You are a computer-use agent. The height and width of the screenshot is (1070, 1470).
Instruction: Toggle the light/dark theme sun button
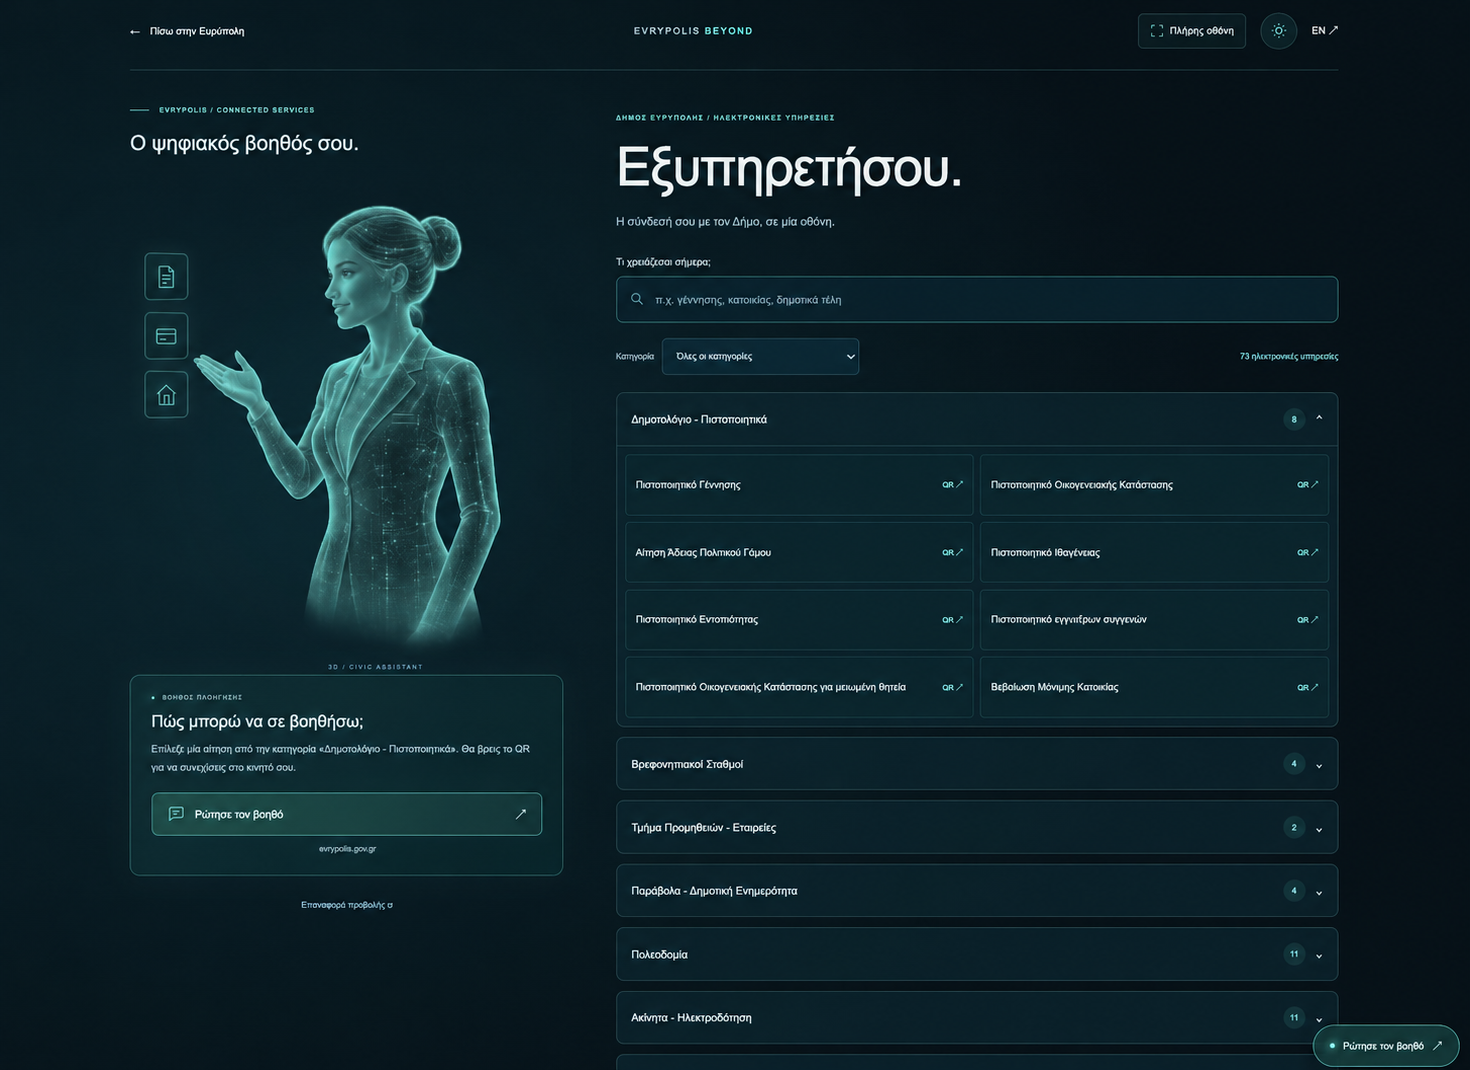pyautogui.click(x=1278, y=31)
